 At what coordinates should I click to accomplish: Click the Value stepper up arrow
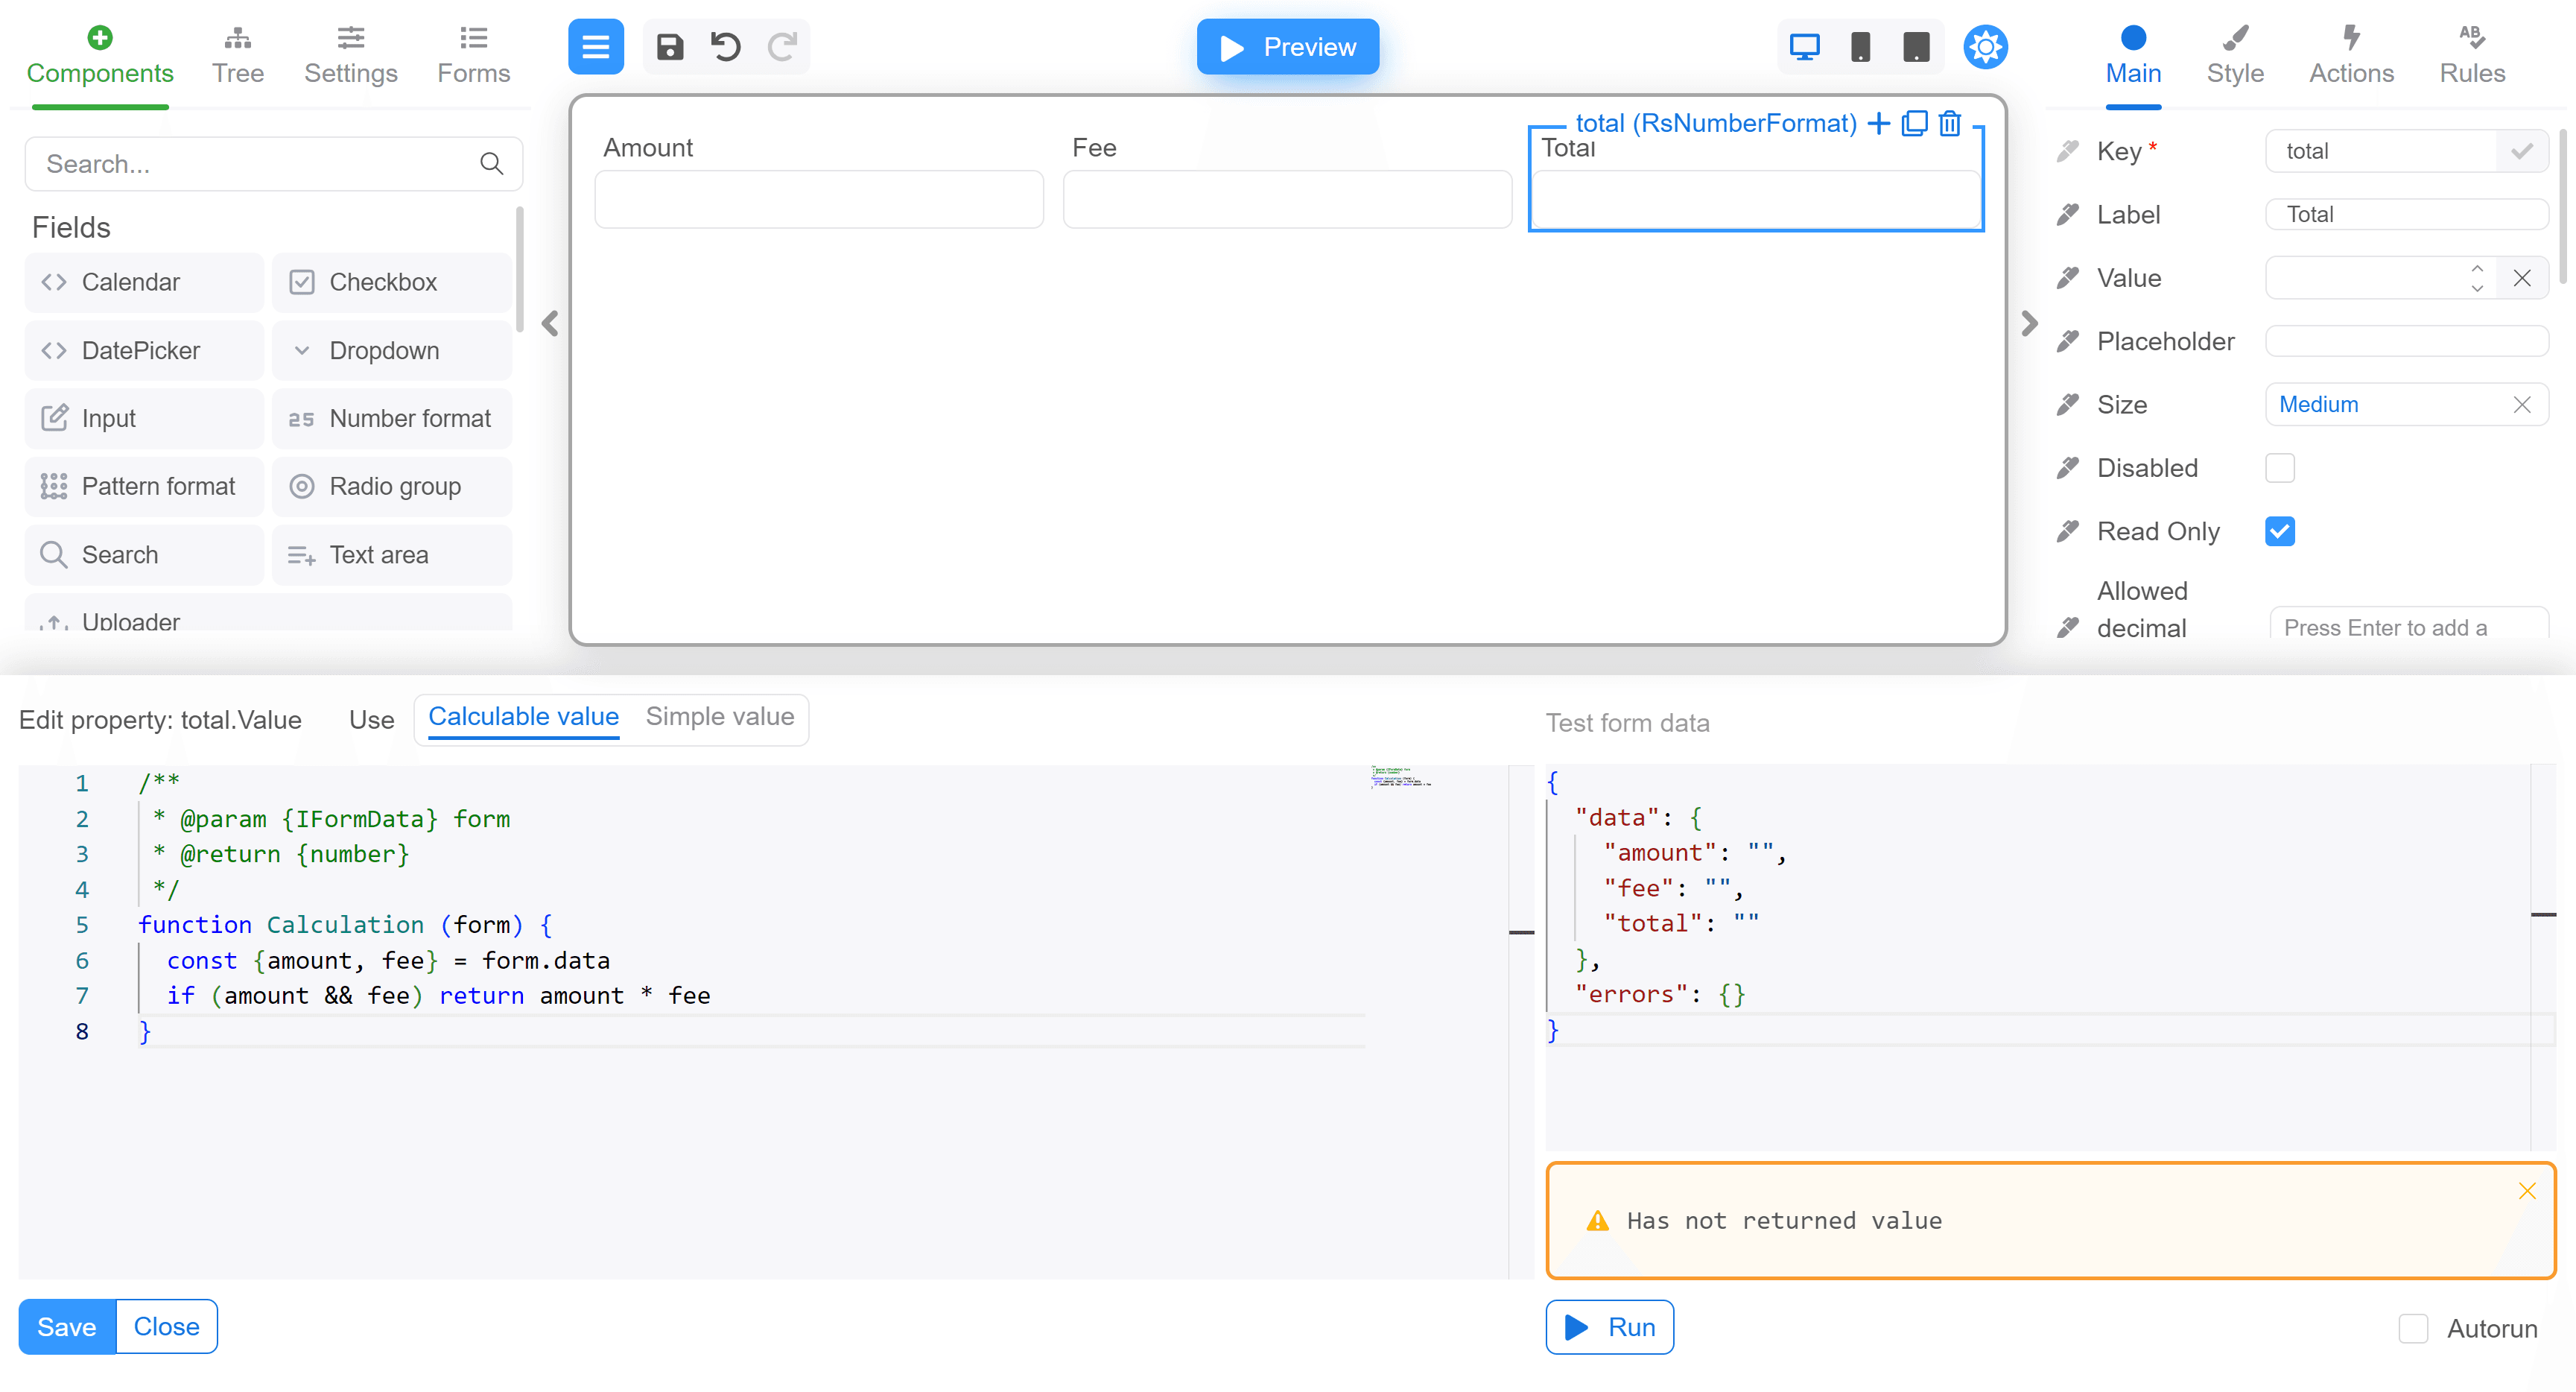pos(2477,268)
